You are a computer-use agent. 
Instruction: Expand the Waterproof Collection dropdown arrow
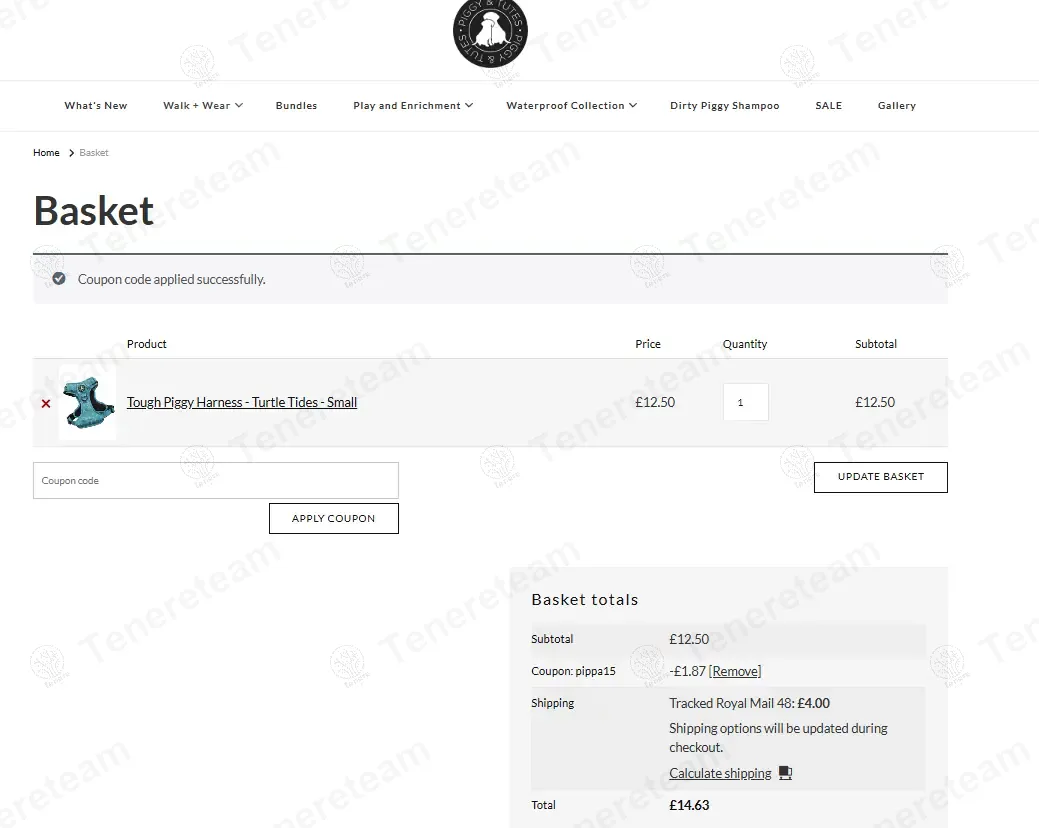click(x=633, y=105)
